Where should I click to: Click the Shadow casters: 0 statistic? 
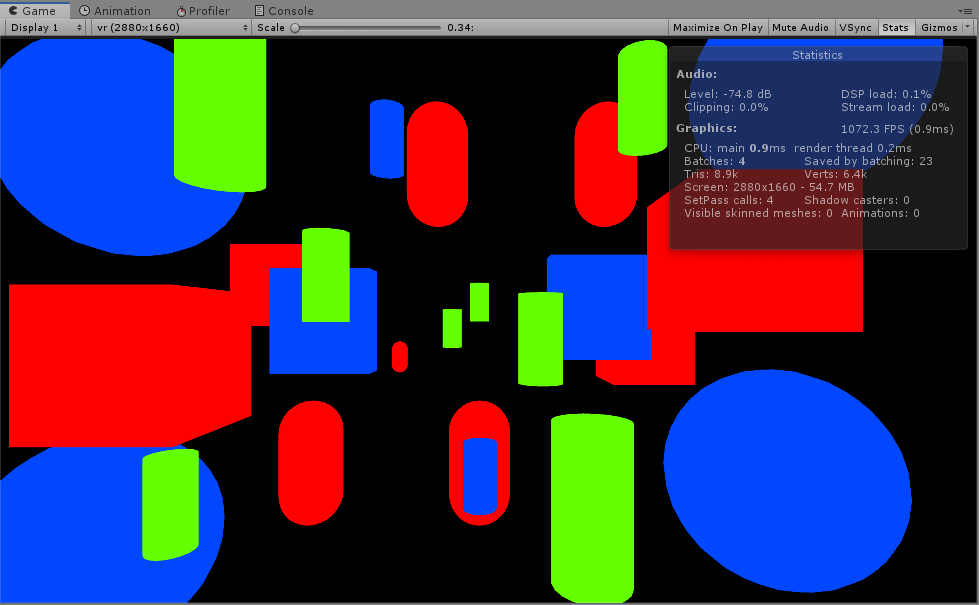pos(857,200)
